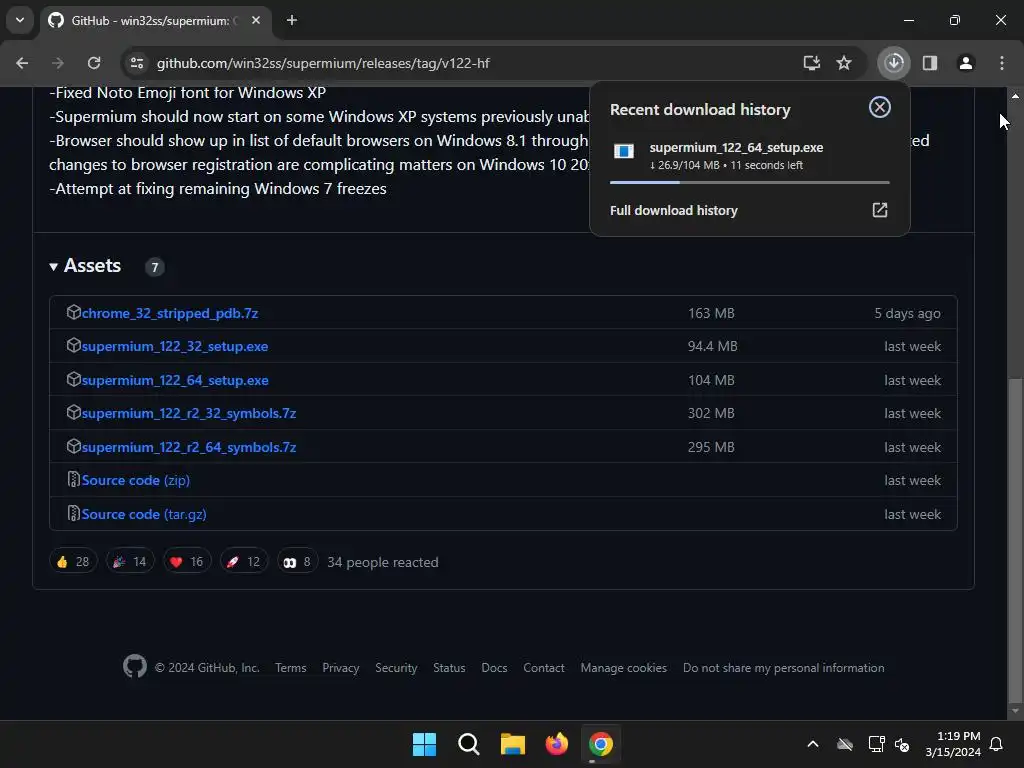
Task: Click the supermium_122_64_setup.exe file icon in downloads
Action: [x=624, y=152]
